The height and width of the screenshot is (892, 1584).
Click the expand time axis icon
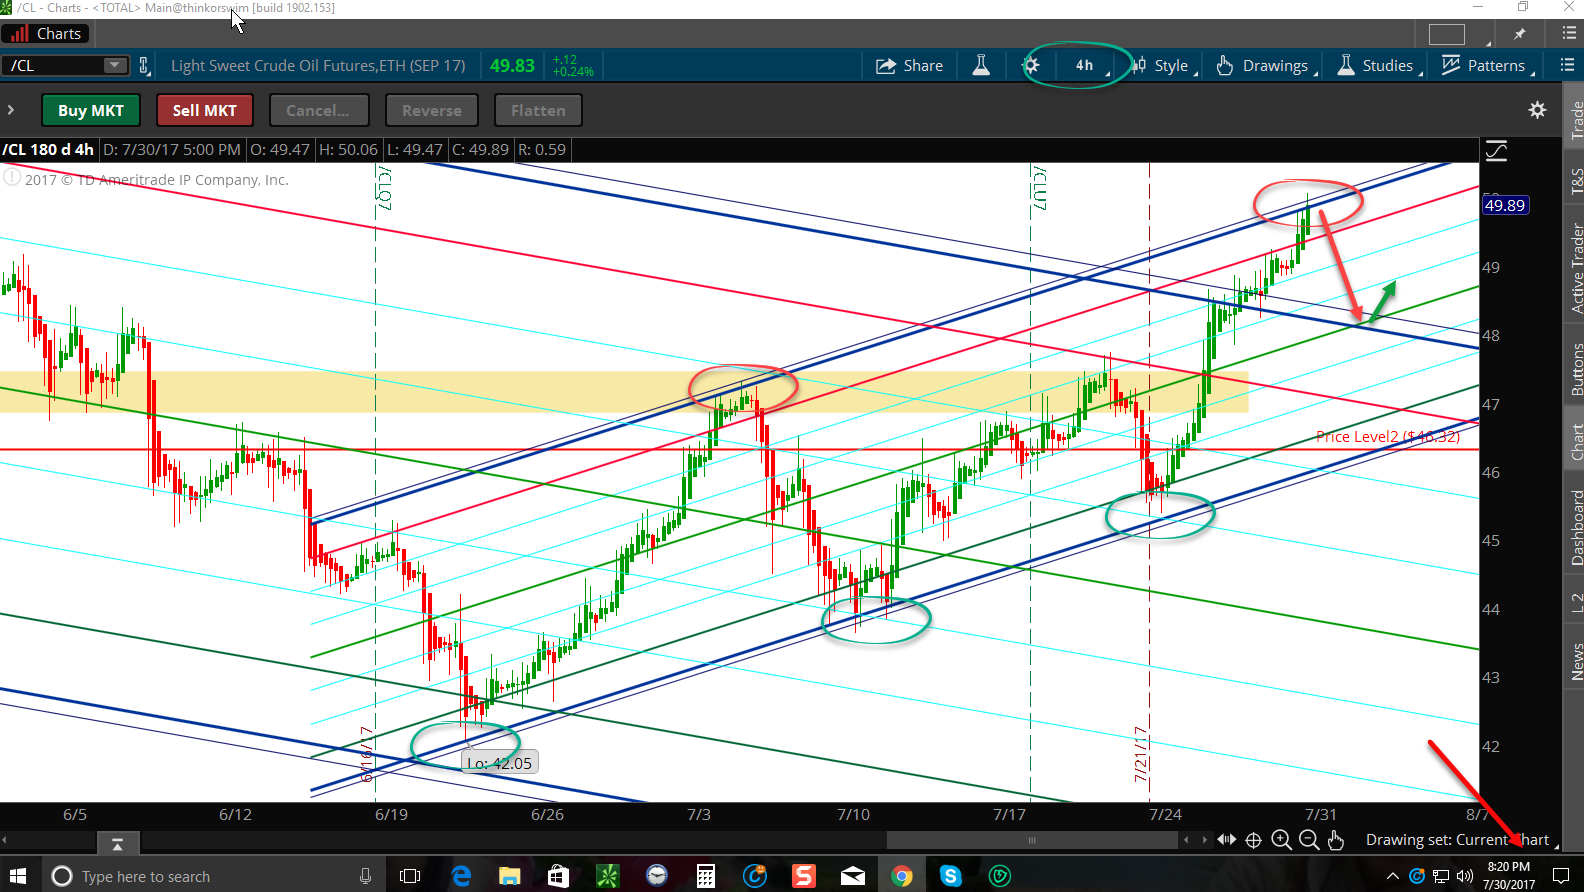[1226, 840]
